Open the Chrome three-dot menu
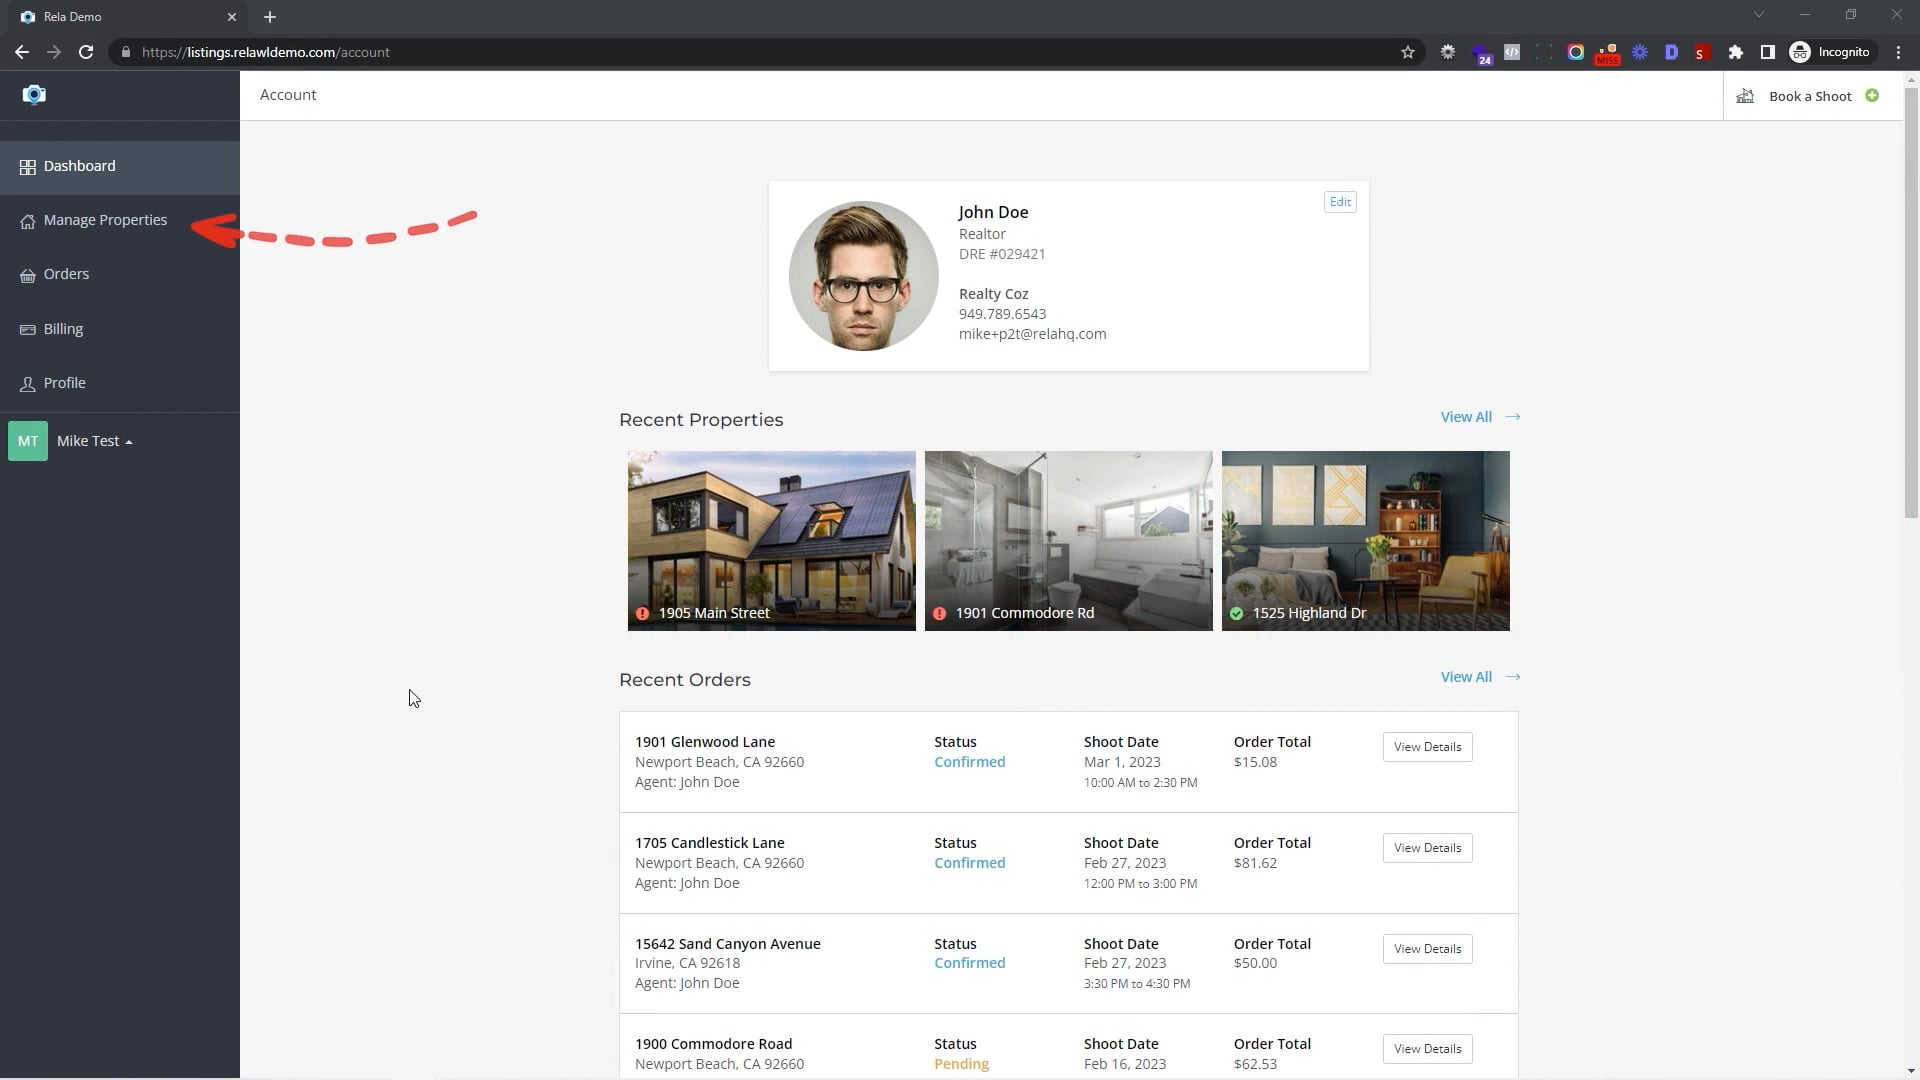 (1897, 52)
